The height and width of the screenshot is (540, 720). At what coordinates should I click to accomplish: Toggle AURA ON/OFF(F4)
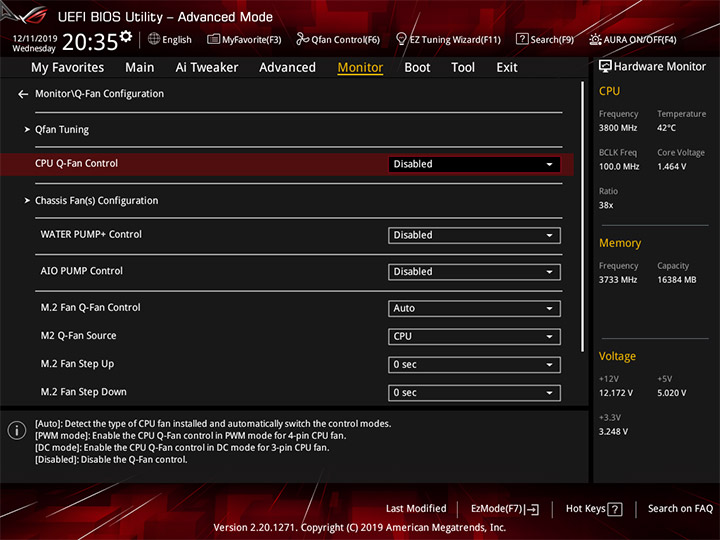point(640,40)
